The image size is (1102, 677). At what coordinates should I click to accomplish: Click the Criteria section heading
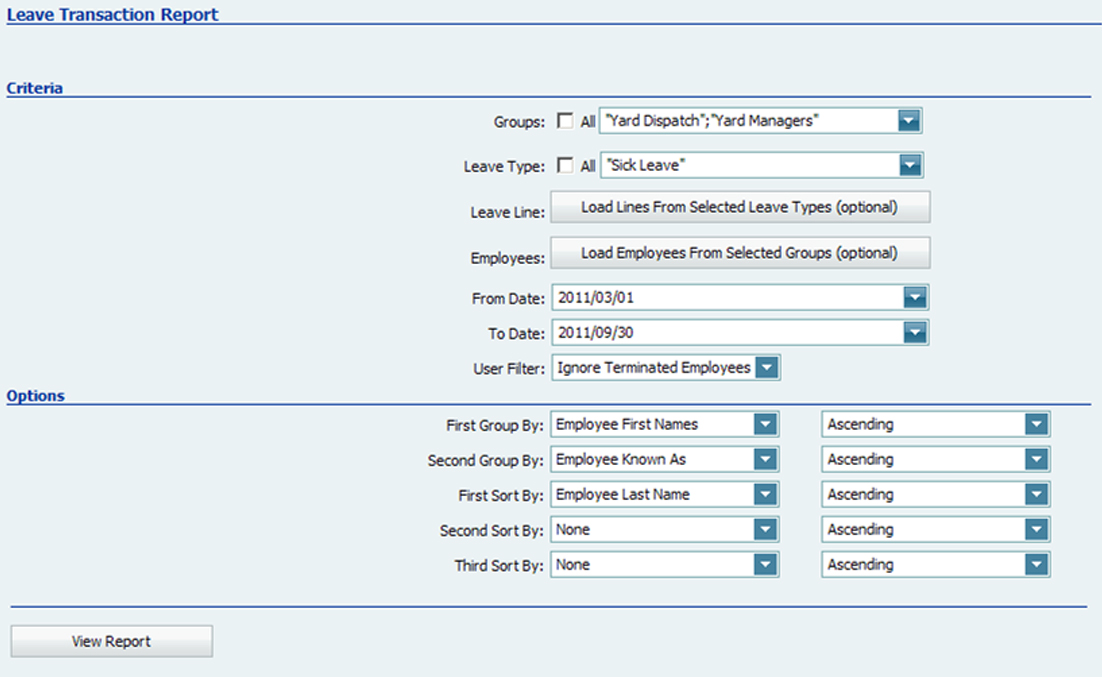point(35,88)
